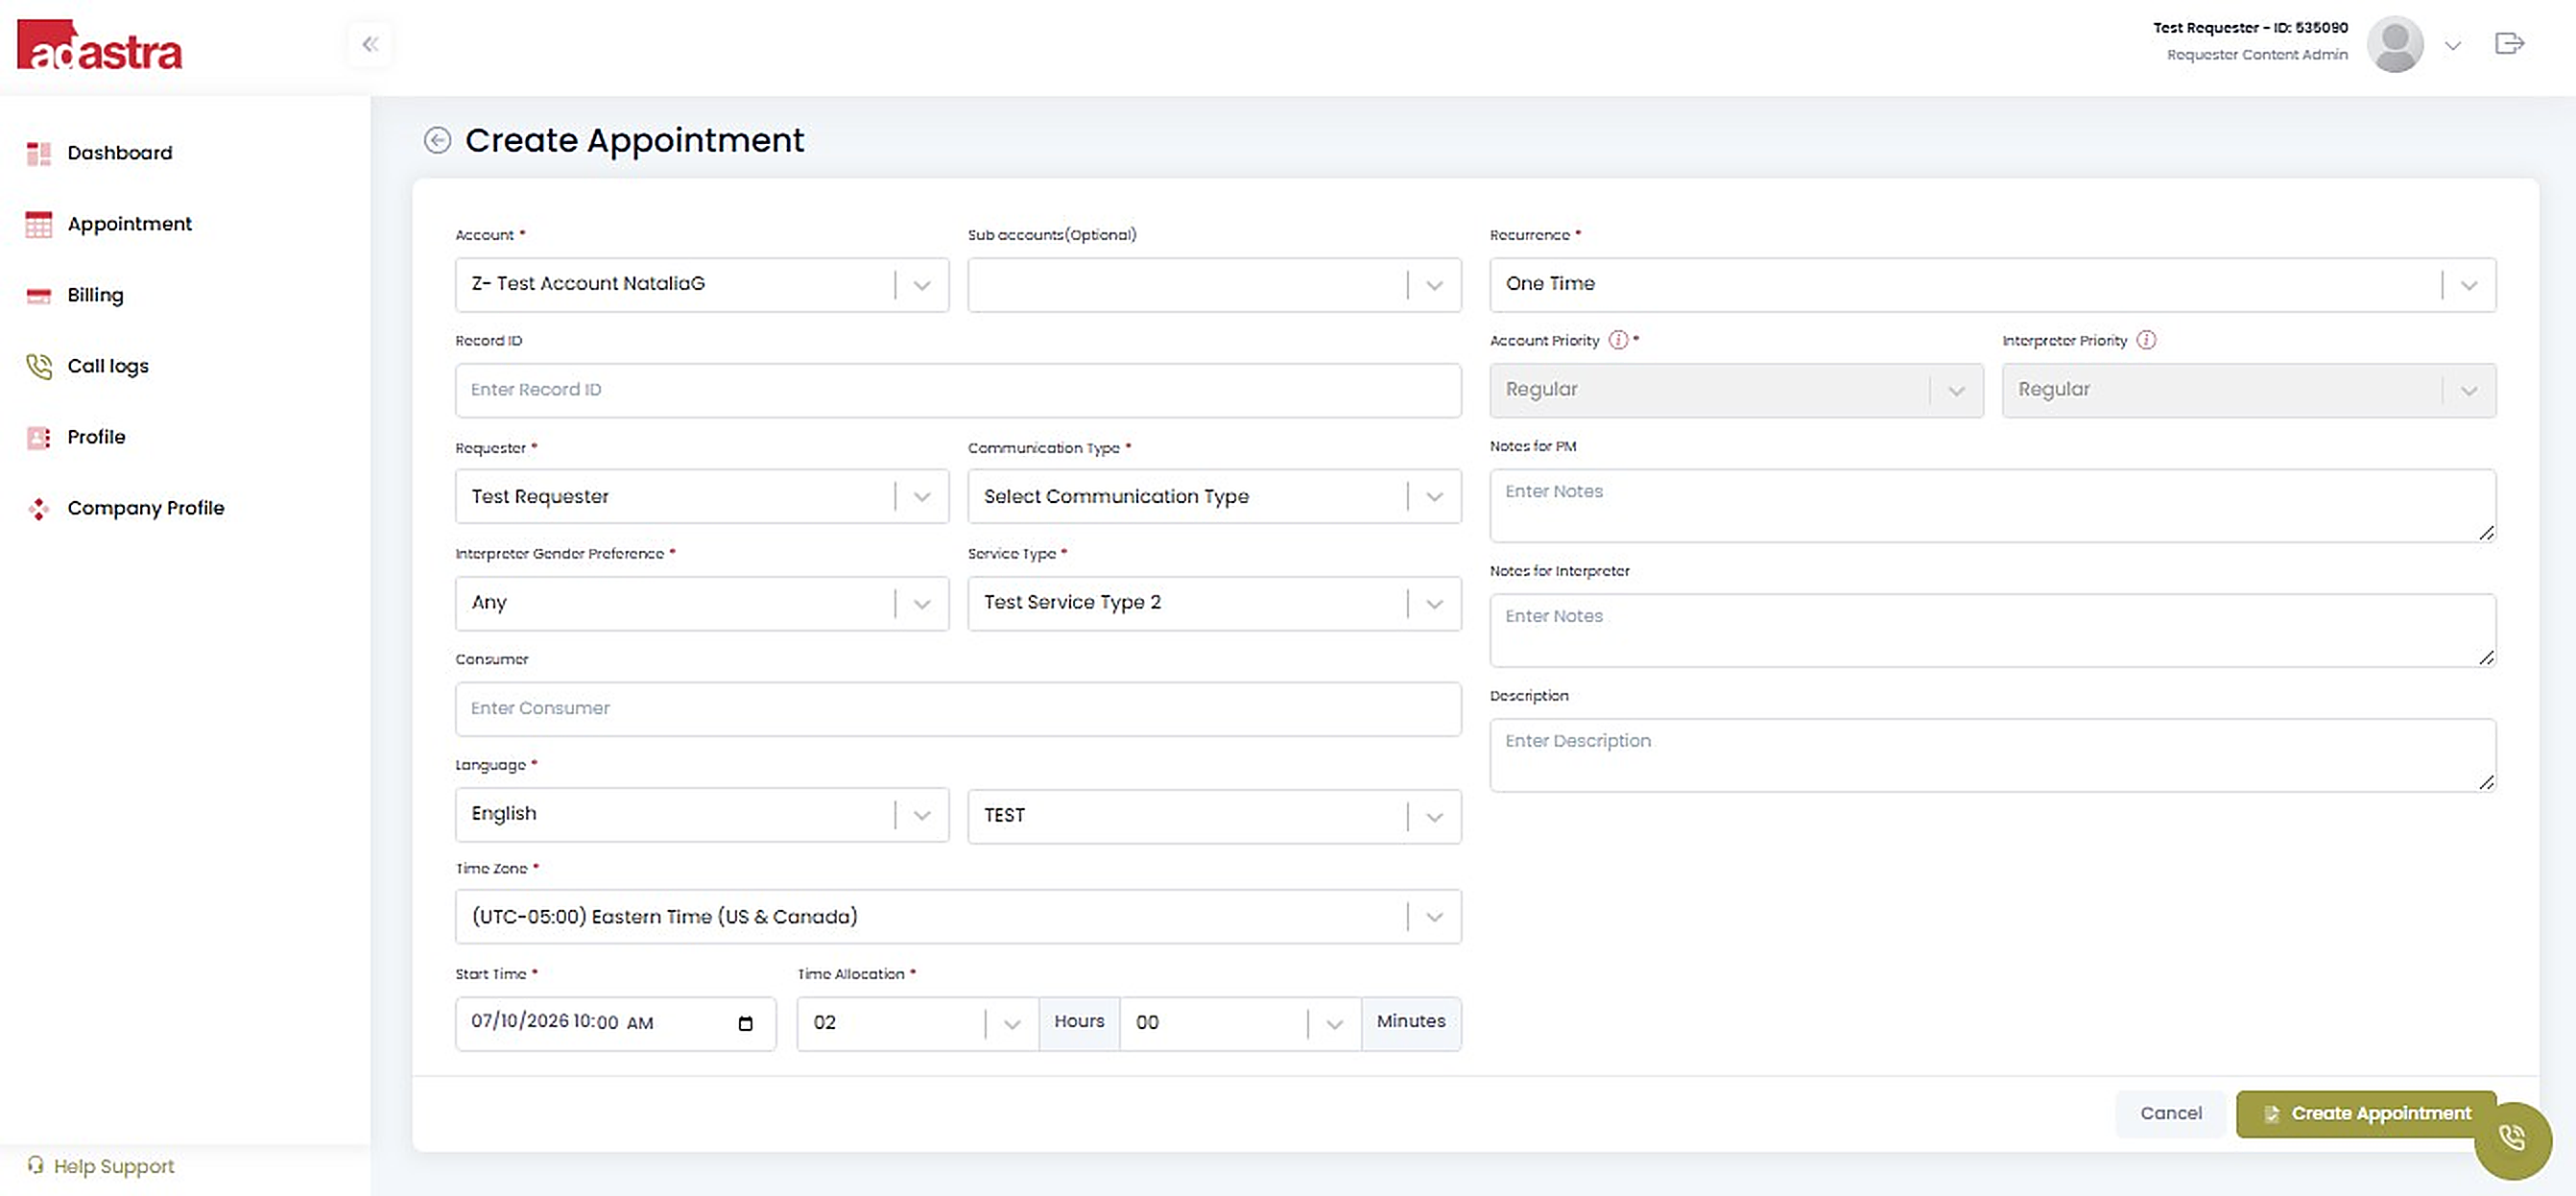Image resolution: width=2576 pixels, height=1196 pixels.
Task: Open the Account Priority Regular dropdown
Action: [x=1736, y=390]
